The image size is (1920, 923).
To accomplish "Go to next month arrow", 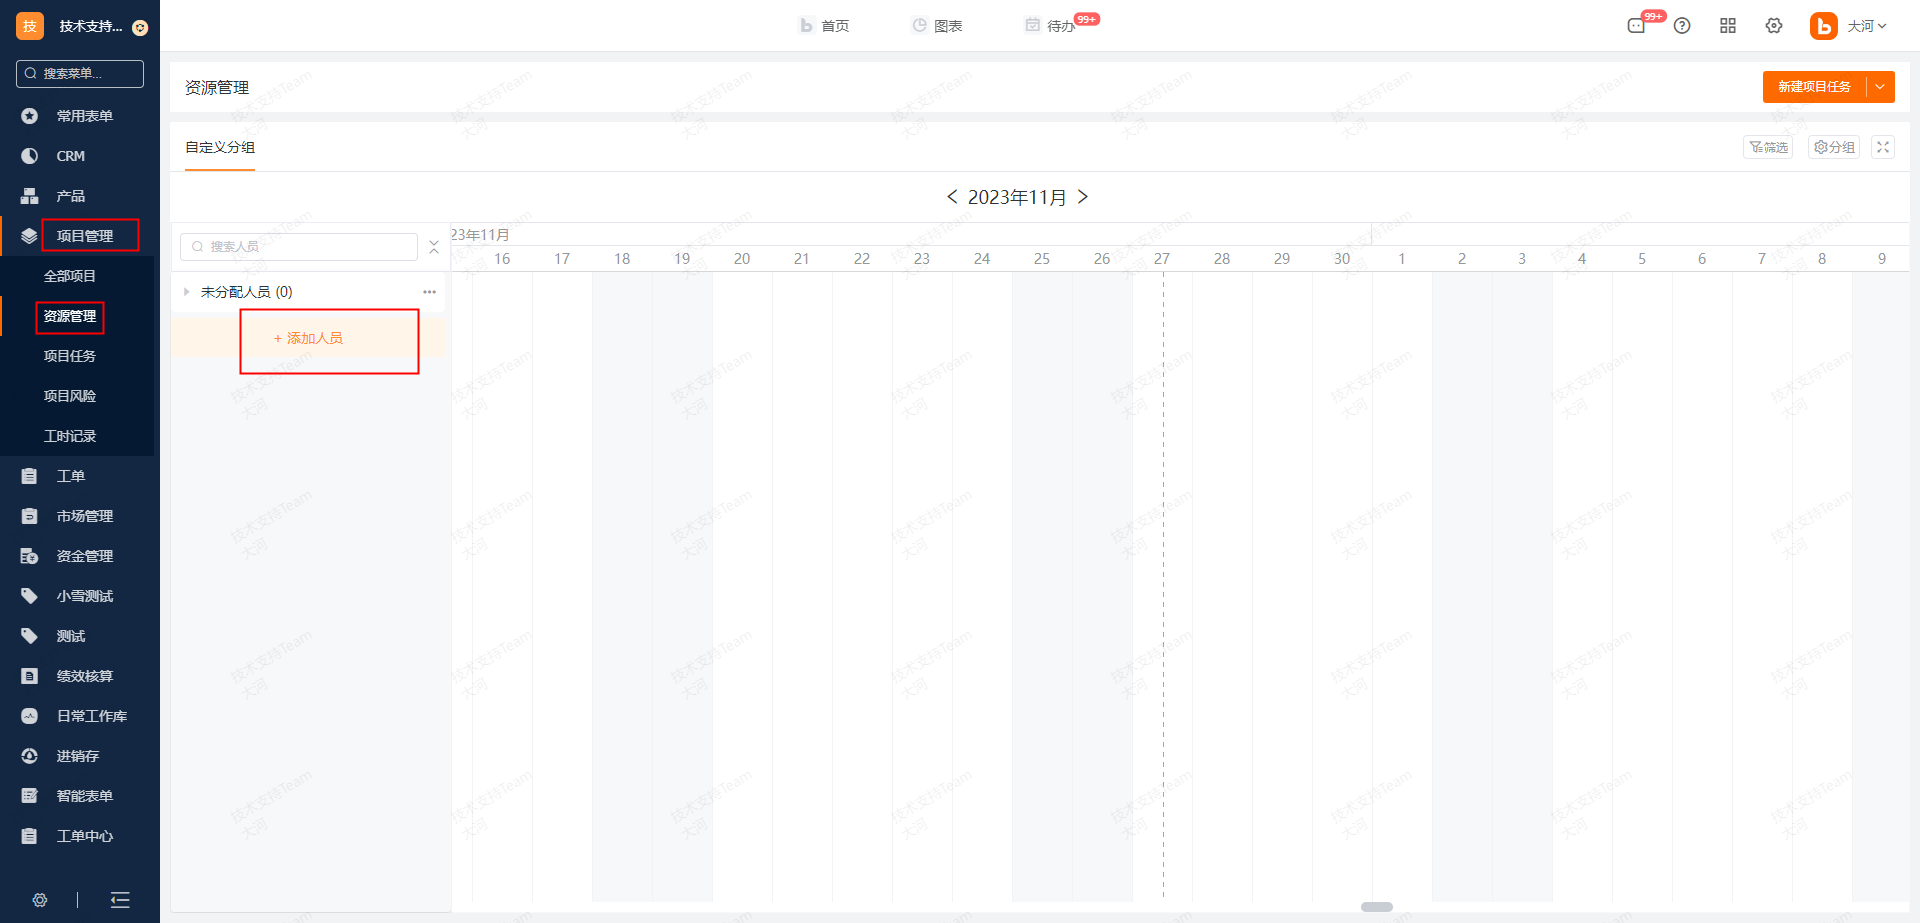I will point(1083,197).
